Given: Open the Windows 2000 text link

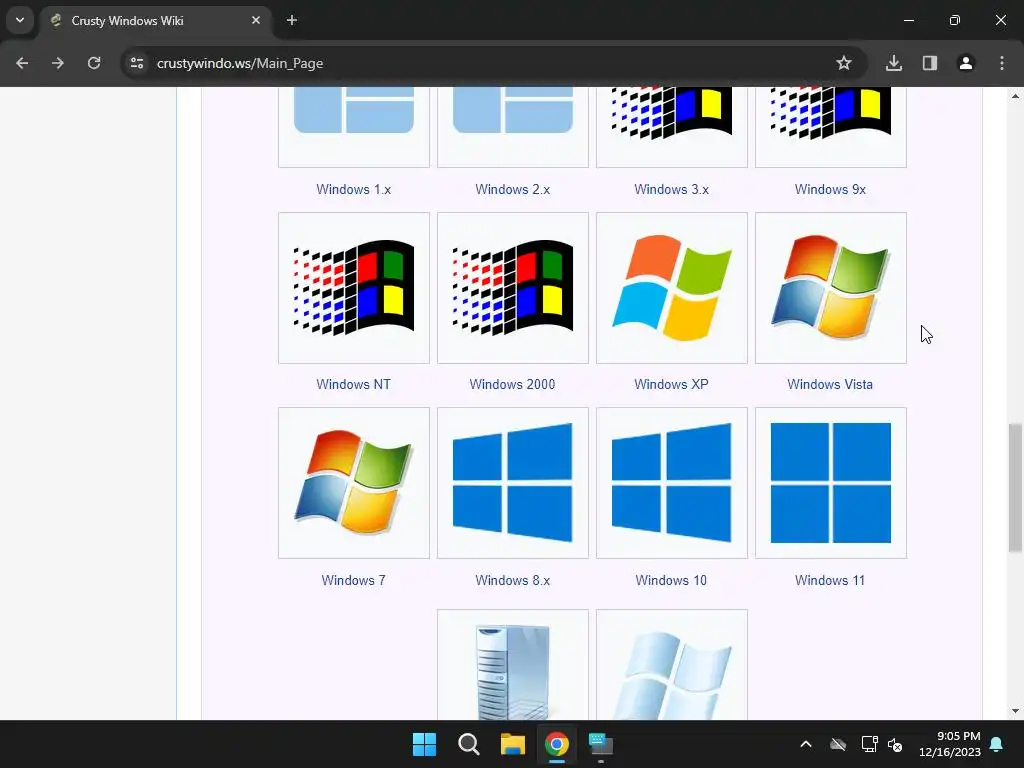Looking at the screenshot, I should (x=512, y=385).
